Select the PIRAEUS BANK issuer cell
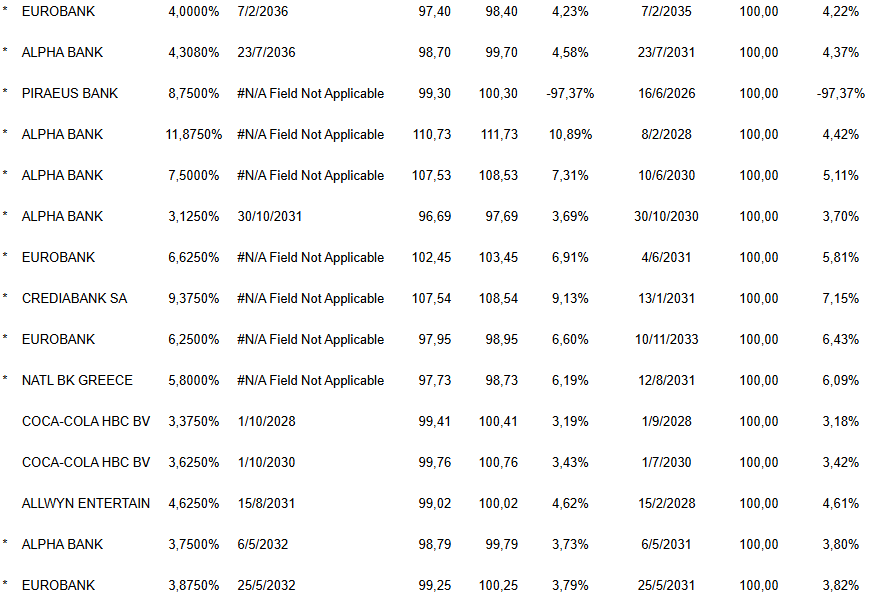The width and height of the screenshot is (895, 612). pos(70,93)
